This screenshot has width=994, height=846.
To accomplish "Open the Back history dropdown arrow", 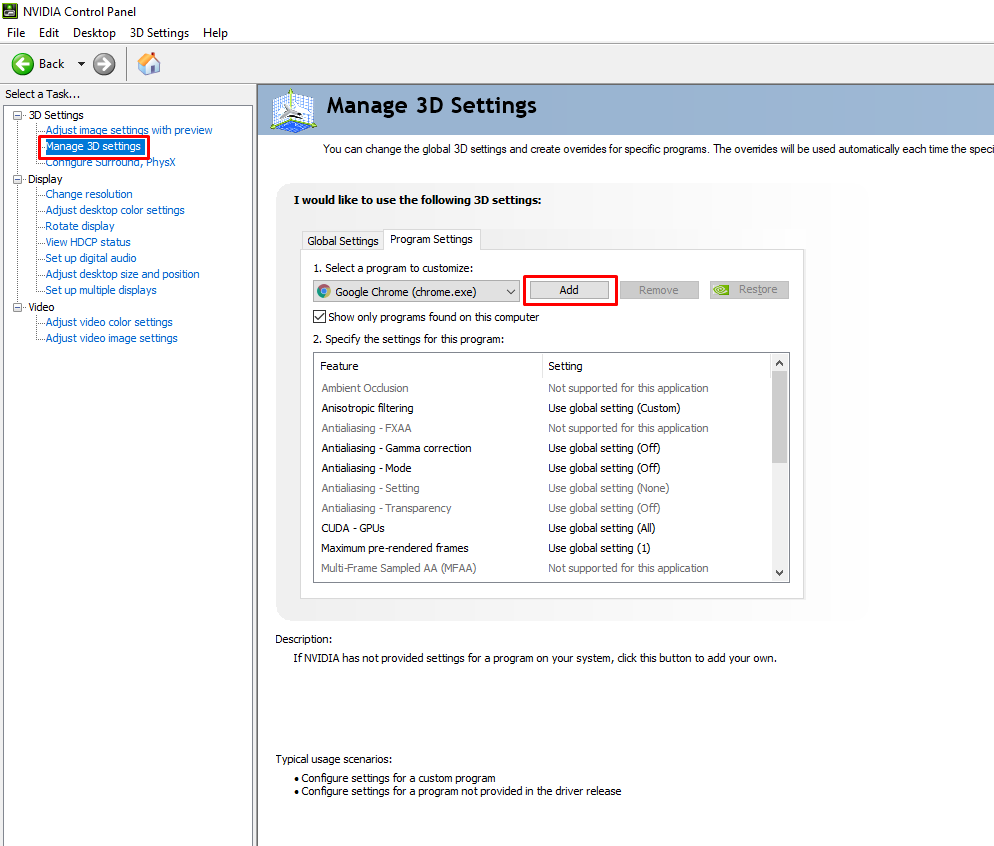I will [x=81, y=64].
